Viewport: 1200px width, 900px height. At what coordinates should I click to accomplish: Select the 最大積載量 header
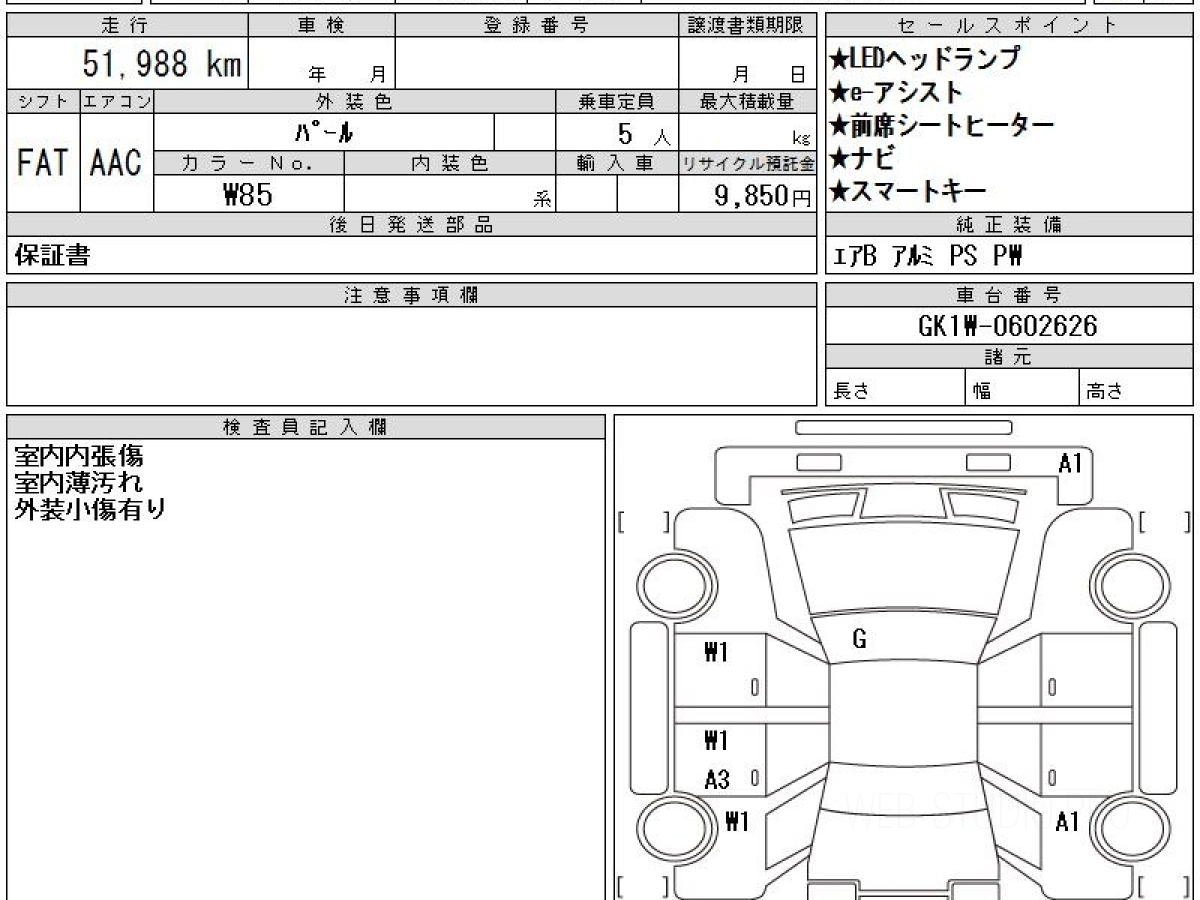click(748, 101)
